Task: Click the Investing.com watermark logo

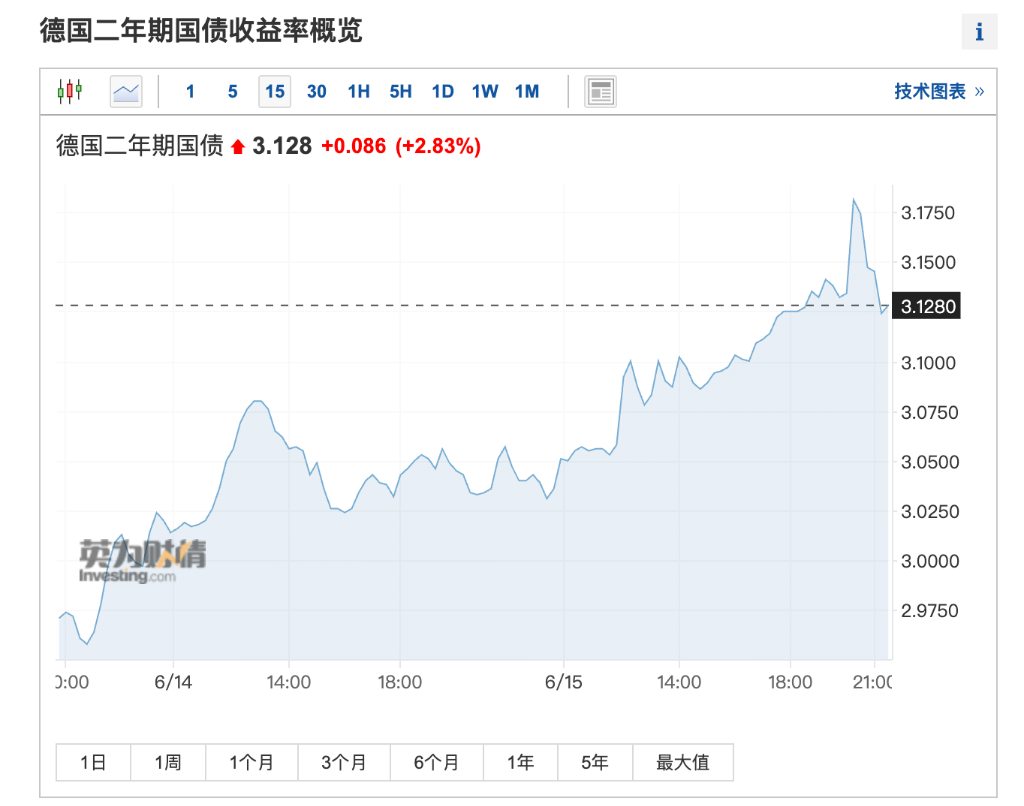Action: point(143,561)
